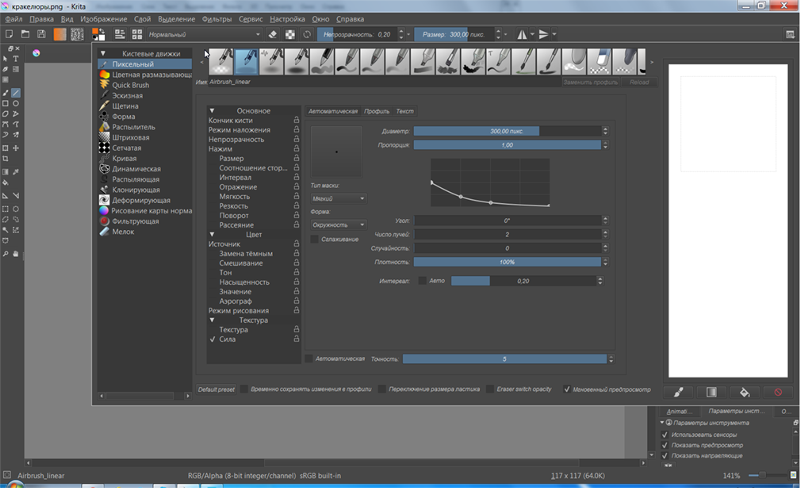Save document with the floppy disk icon

pos(41,34)
